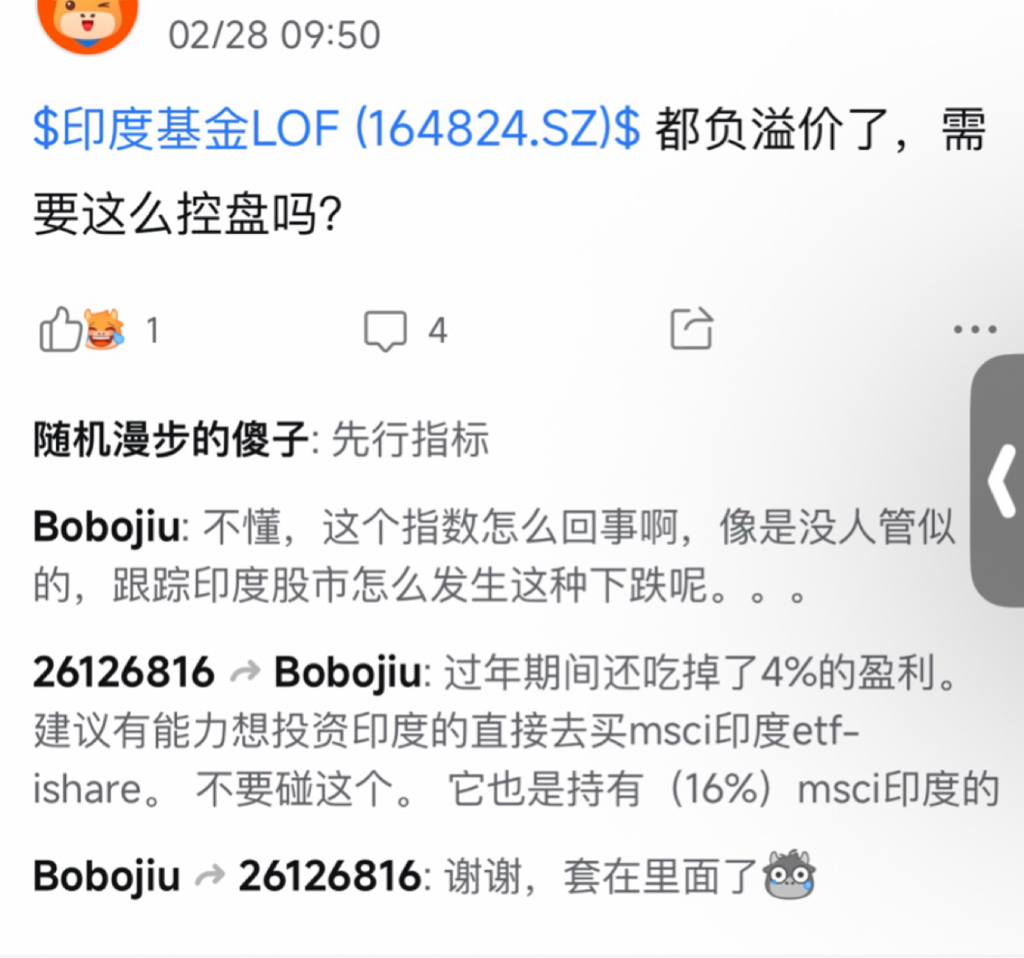
Task: Open the $印度基金LOF (164824.SZ)$ stock link
Action: point(337,128)
